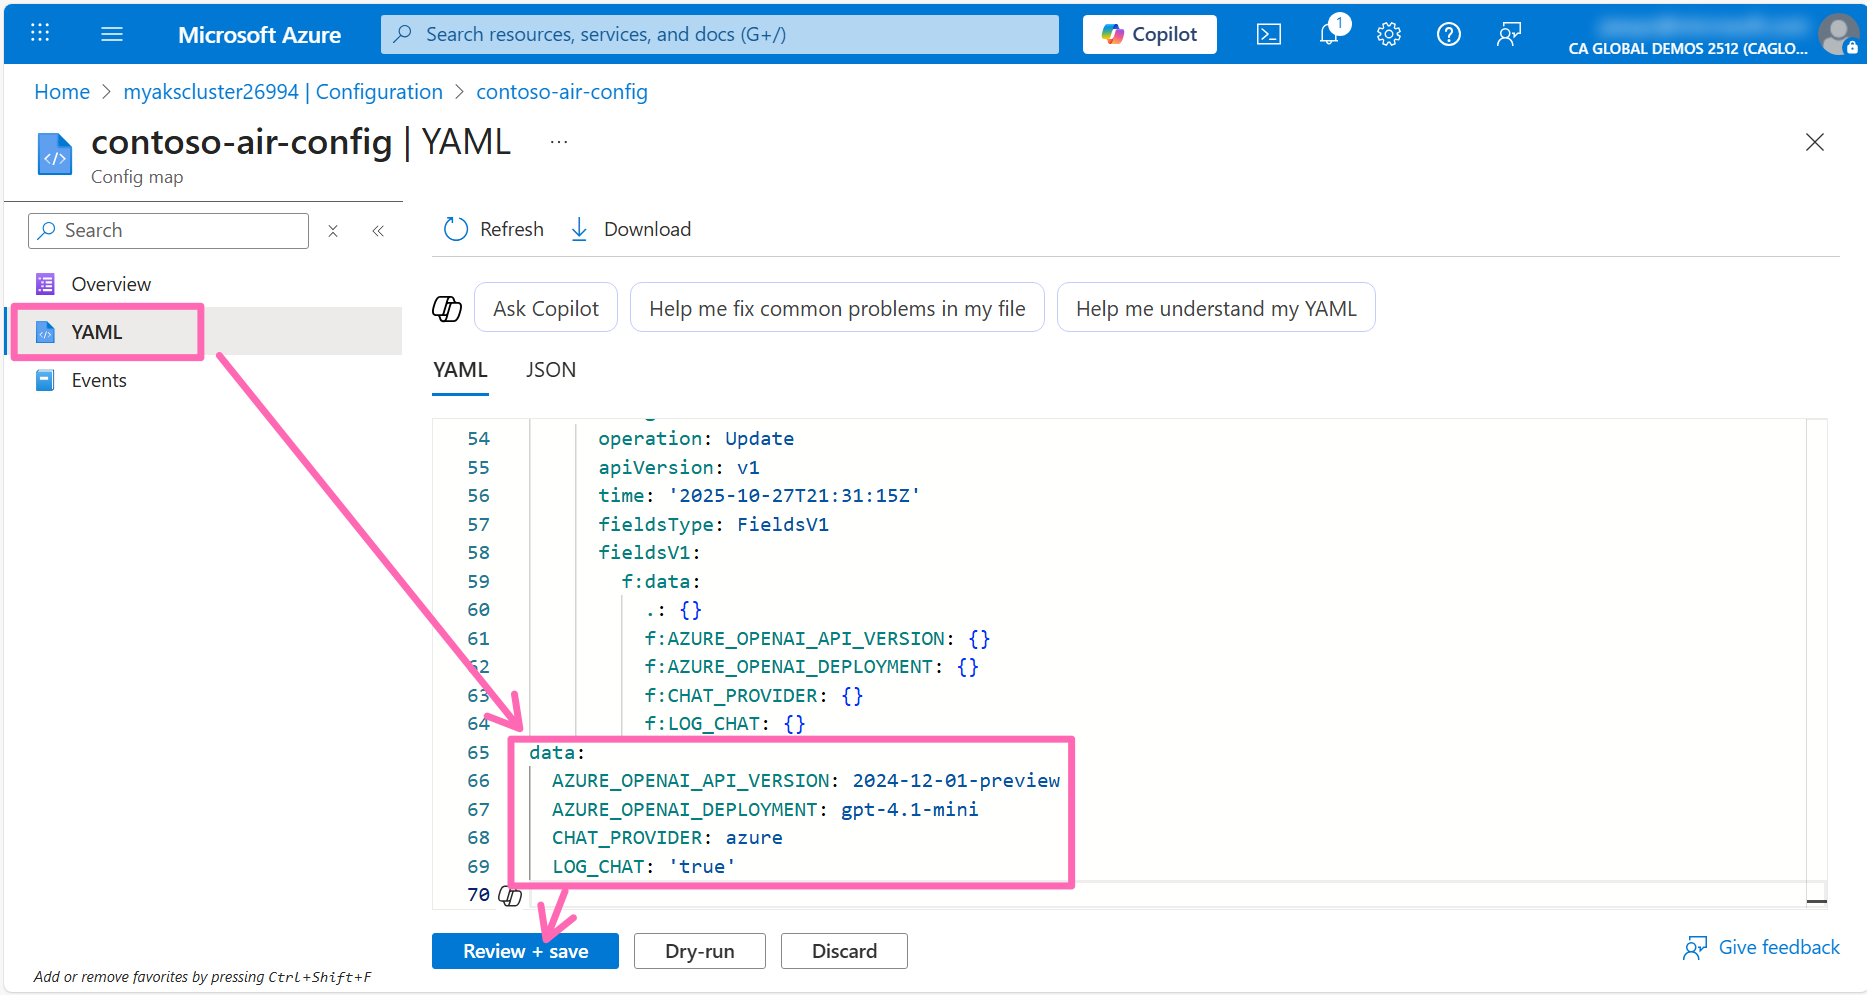Click the Copilot icon beside Ask Copilot
The width and height of the screenshot is (1867, 995).
point(447,309)
